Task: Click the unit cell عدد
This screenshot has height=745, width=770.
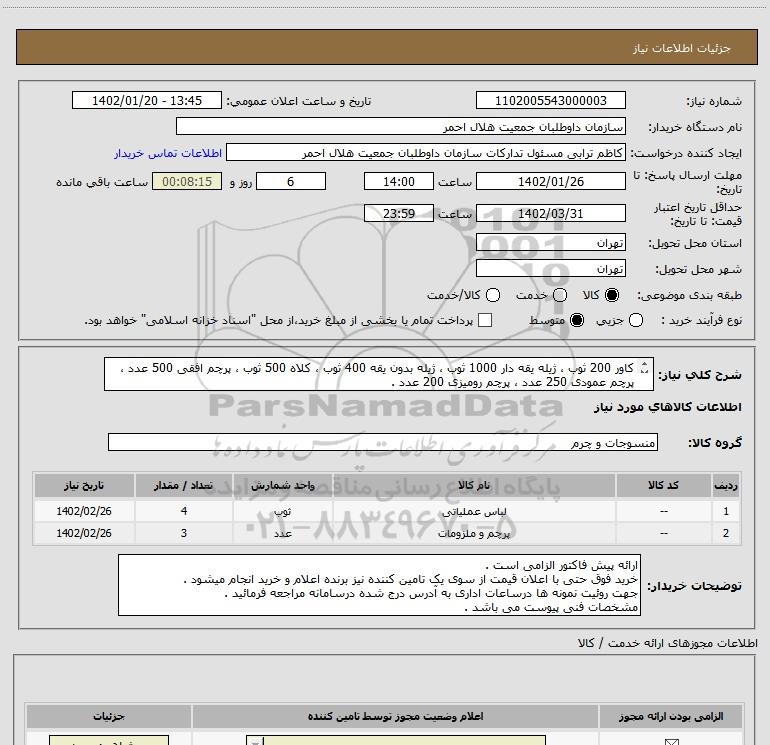Action: click(x=283, y=533)
